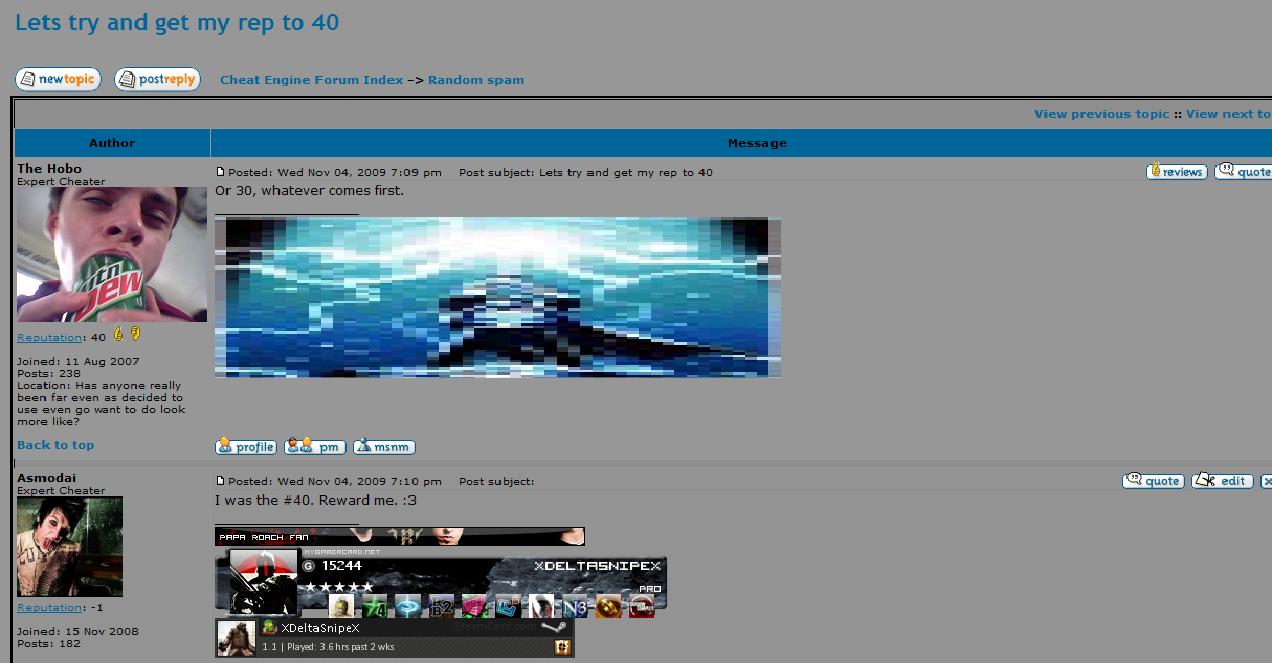This screenshot has width=1272, height=663.
Task: Open Asmodai's Reputation link
Action: click(49, 608)
